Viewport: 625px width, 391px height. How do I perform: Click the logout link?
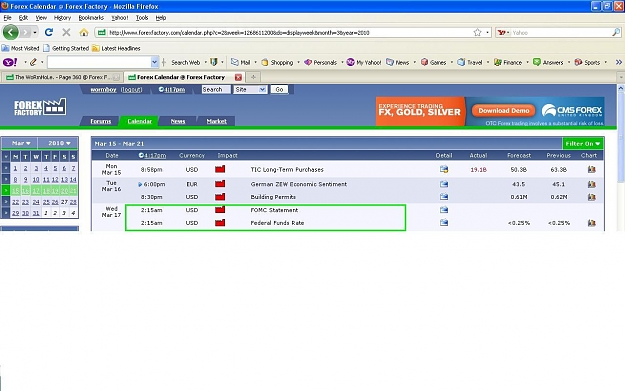132,90
